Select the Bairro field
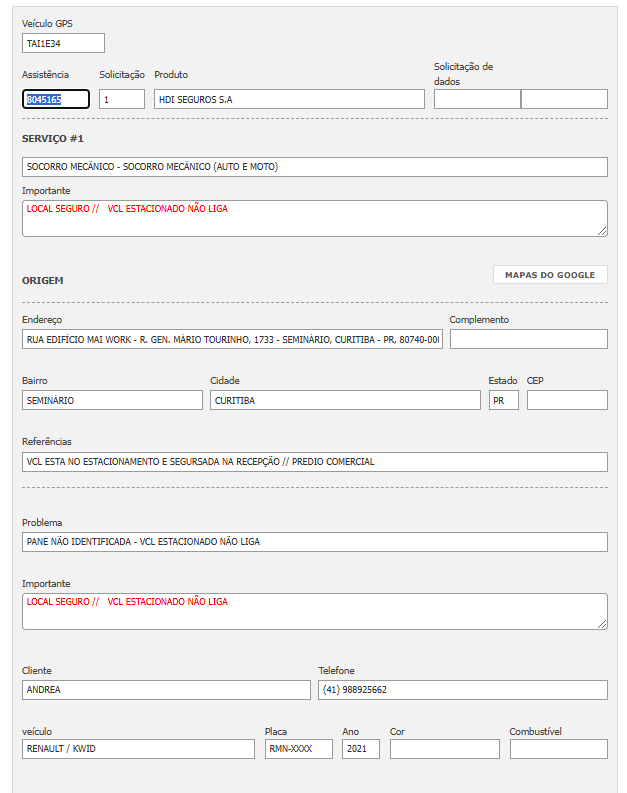Screen dimensions: 627x793 (x=112, y=400)
